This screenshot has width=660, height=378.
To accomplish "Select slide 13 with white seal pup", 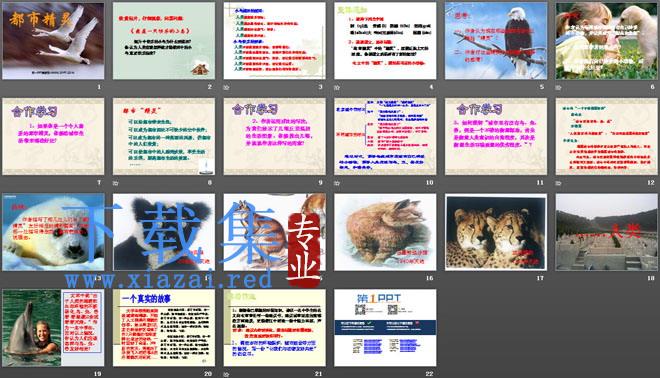I will click(53, 232).
